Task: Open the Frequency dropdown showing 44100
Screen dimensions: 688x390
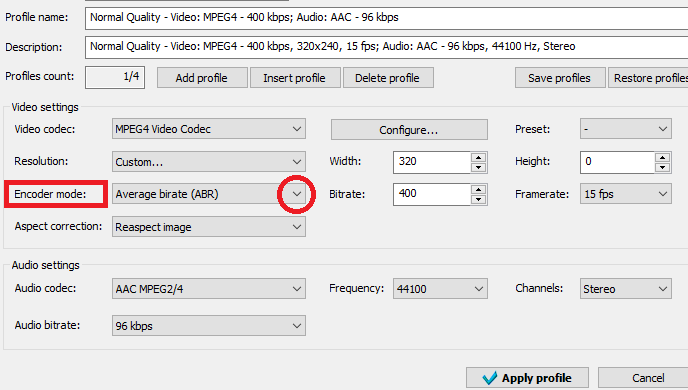Action: click(440, 289)
